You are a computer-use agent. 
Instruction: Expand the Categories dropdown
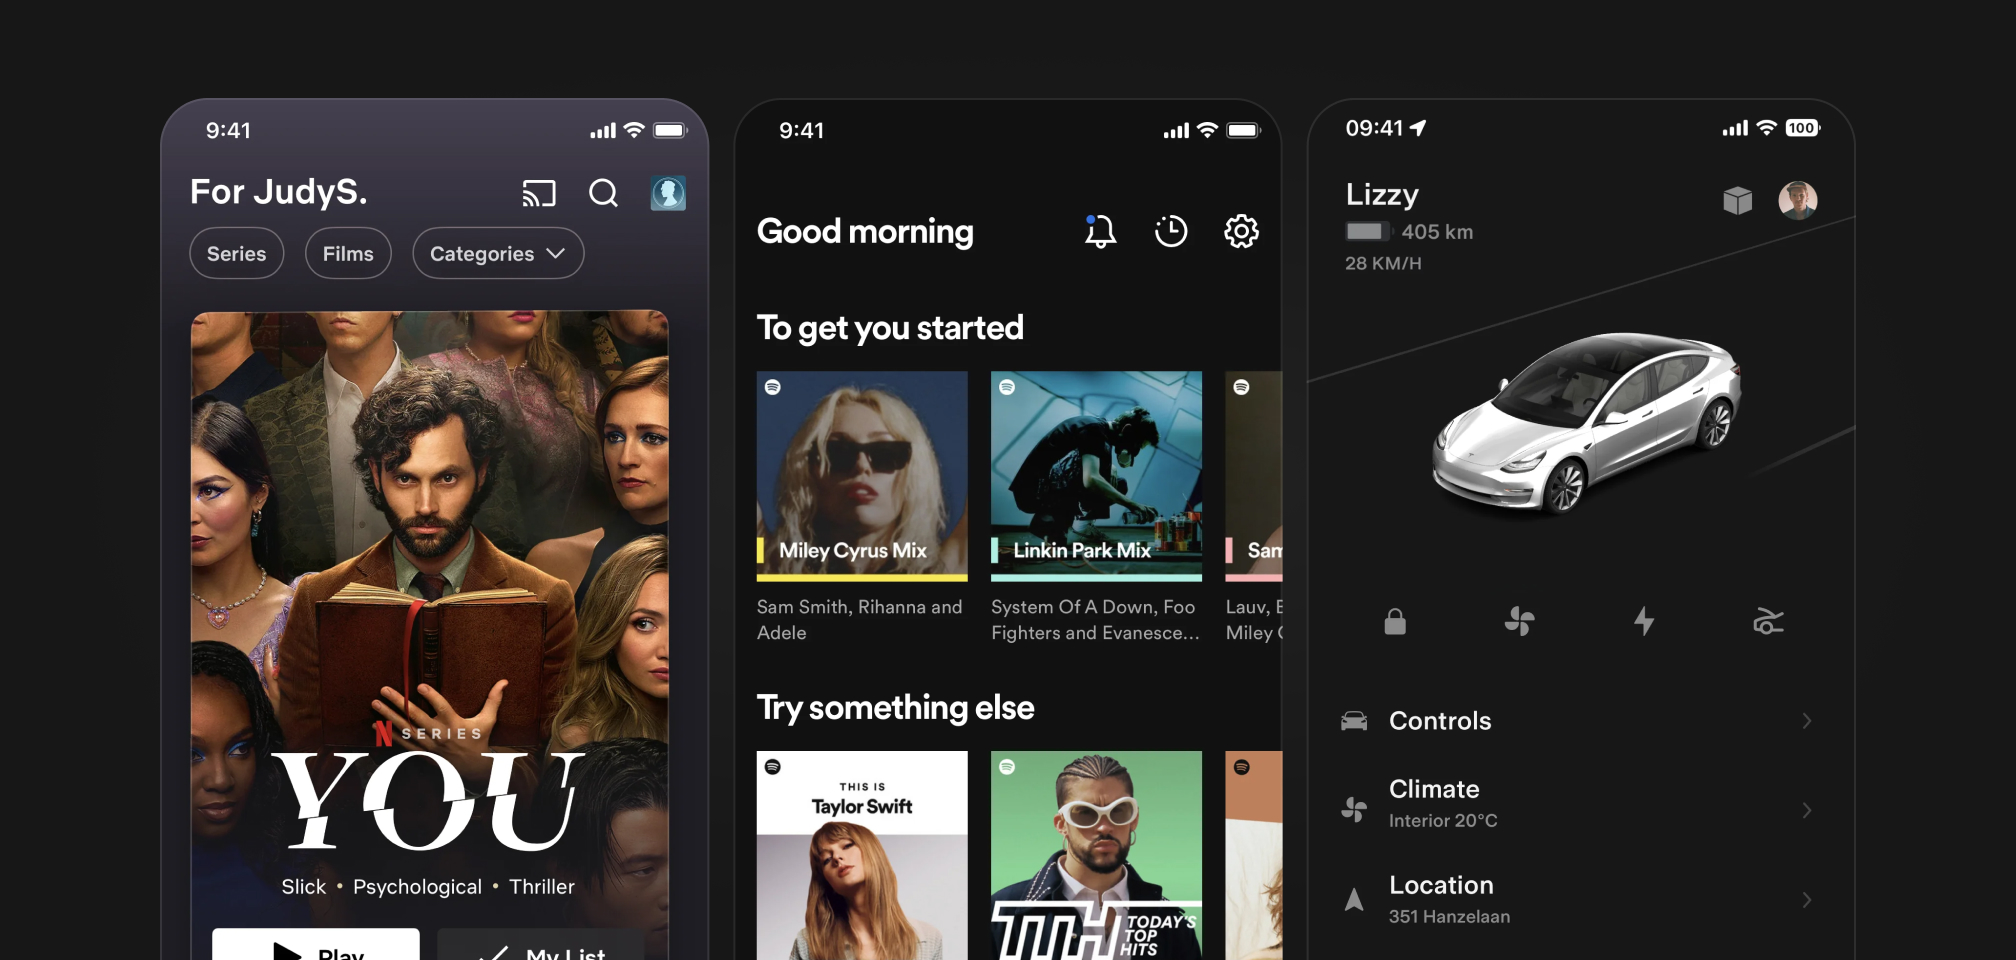click(x=498, y=254)
